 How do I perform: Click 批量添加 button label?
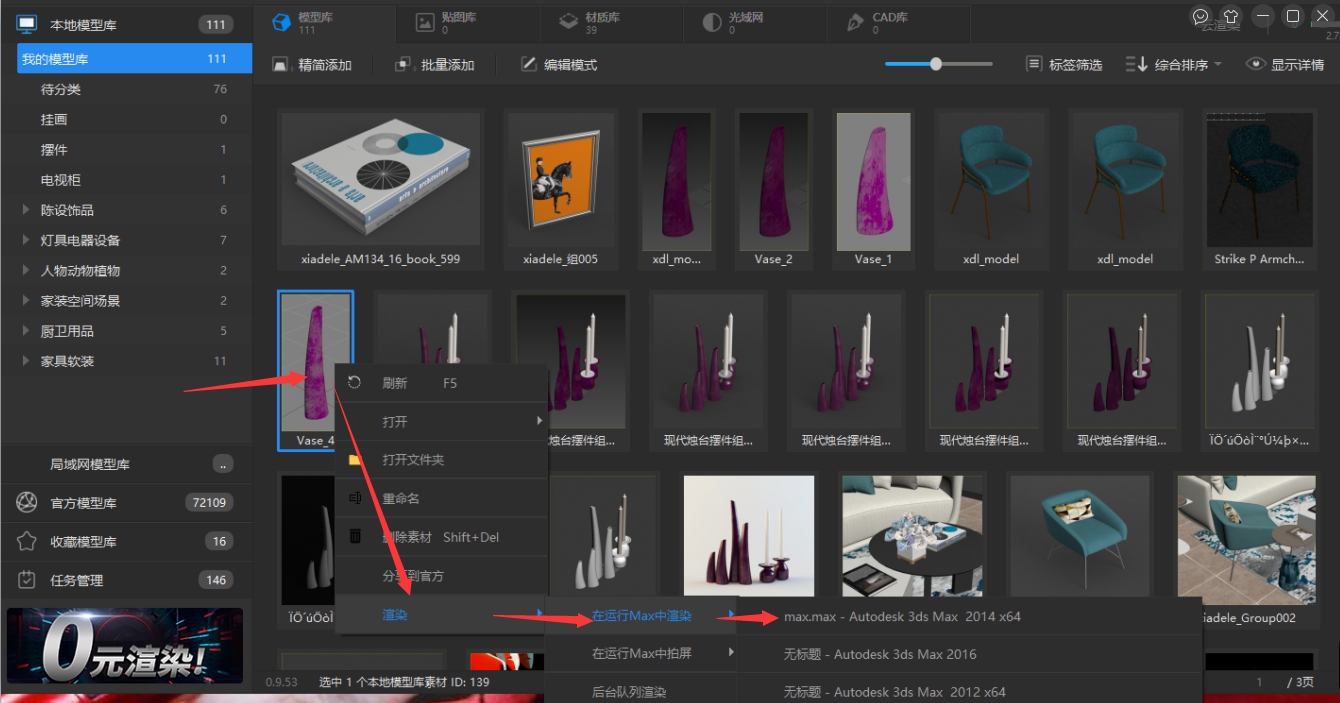tap(448, 65)
